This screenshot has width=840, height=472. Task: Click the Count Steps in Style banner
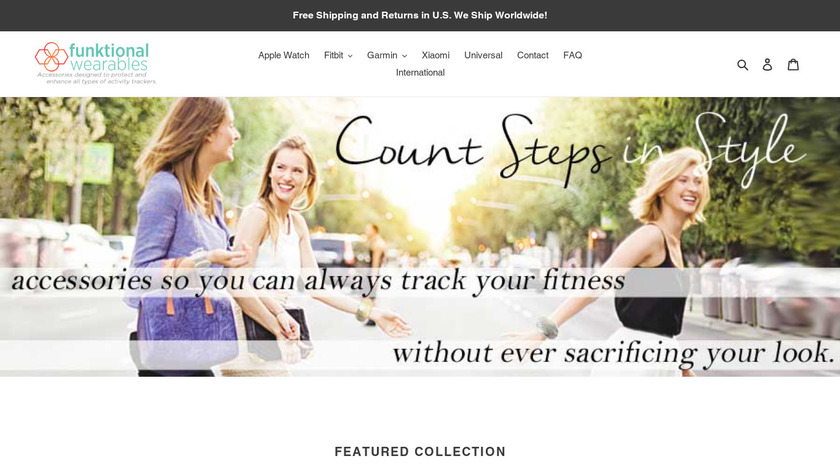click(420, 236)
